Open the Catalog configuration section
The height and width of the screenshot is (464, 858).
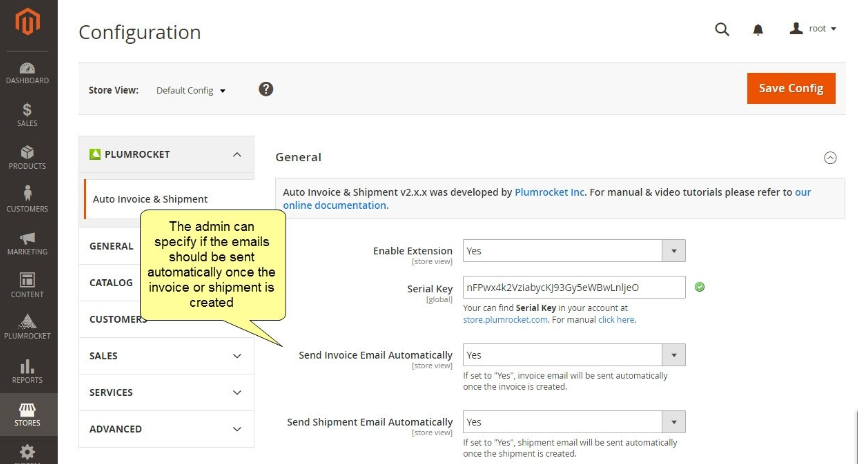(111, 282)
